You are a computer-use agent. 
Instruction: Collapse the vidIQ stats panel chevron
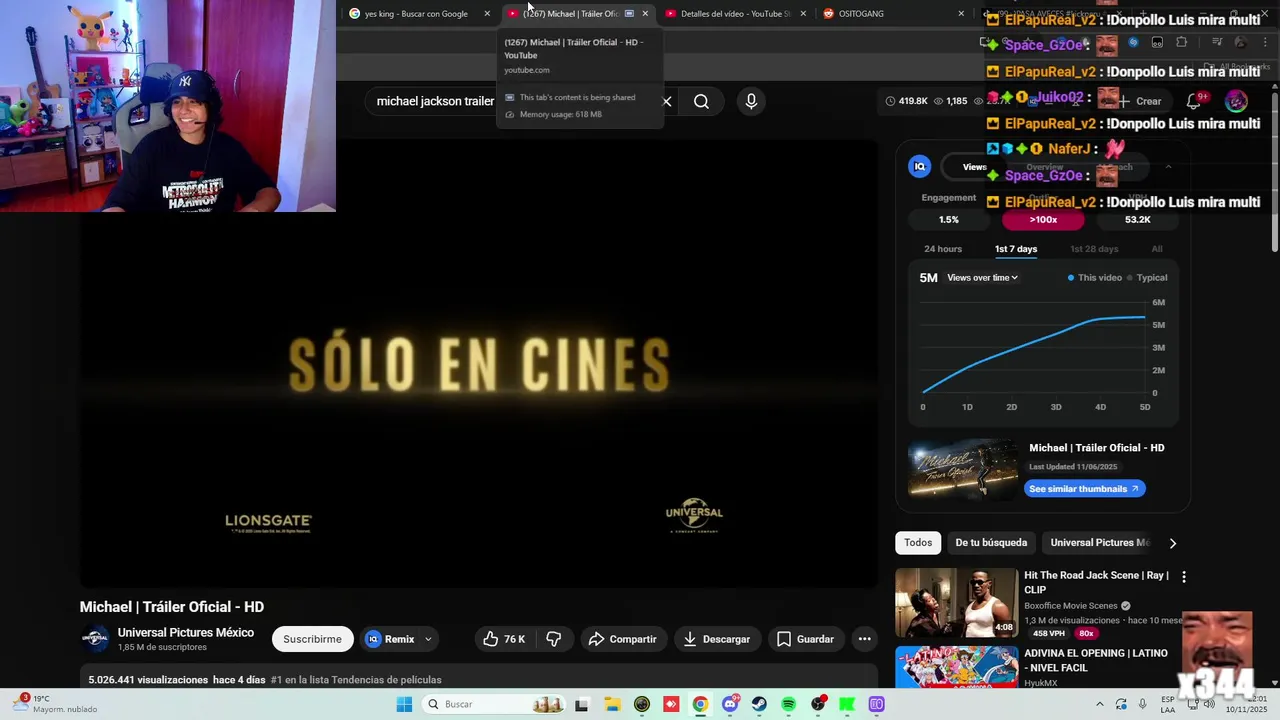[x=1168, y=167]
